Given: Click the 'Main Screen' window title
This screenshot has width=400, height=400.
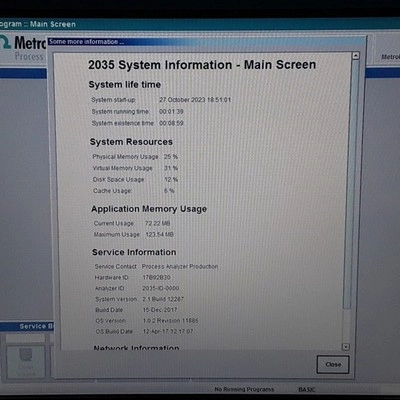Looking at the screenshot, I should pyautogui.click(x=53, y=24).
